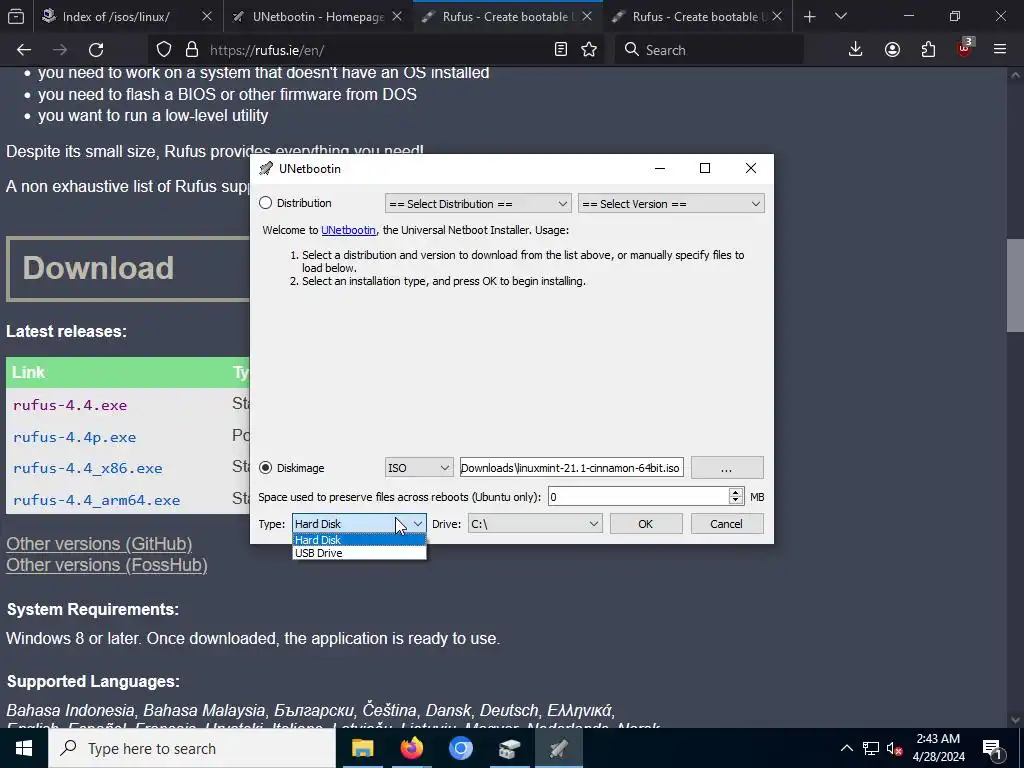Open the Select Distribution dropdown

(x=478, y=204)
